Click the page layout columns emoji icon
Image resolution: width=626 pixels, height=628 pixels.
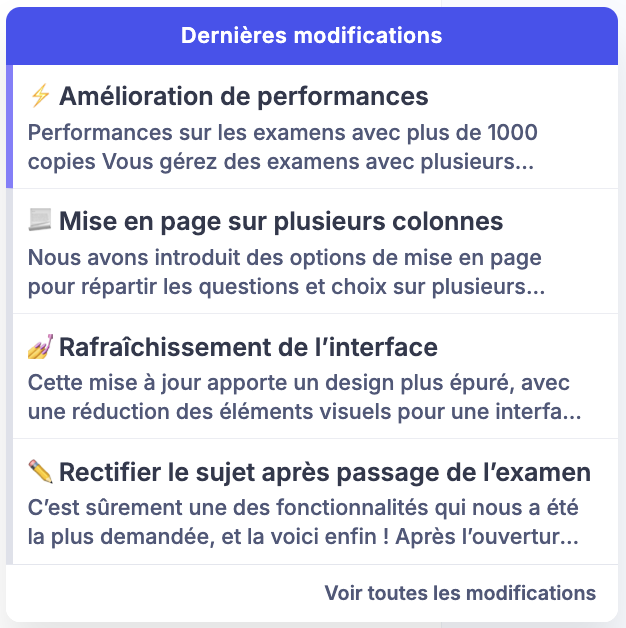(40, 221)
